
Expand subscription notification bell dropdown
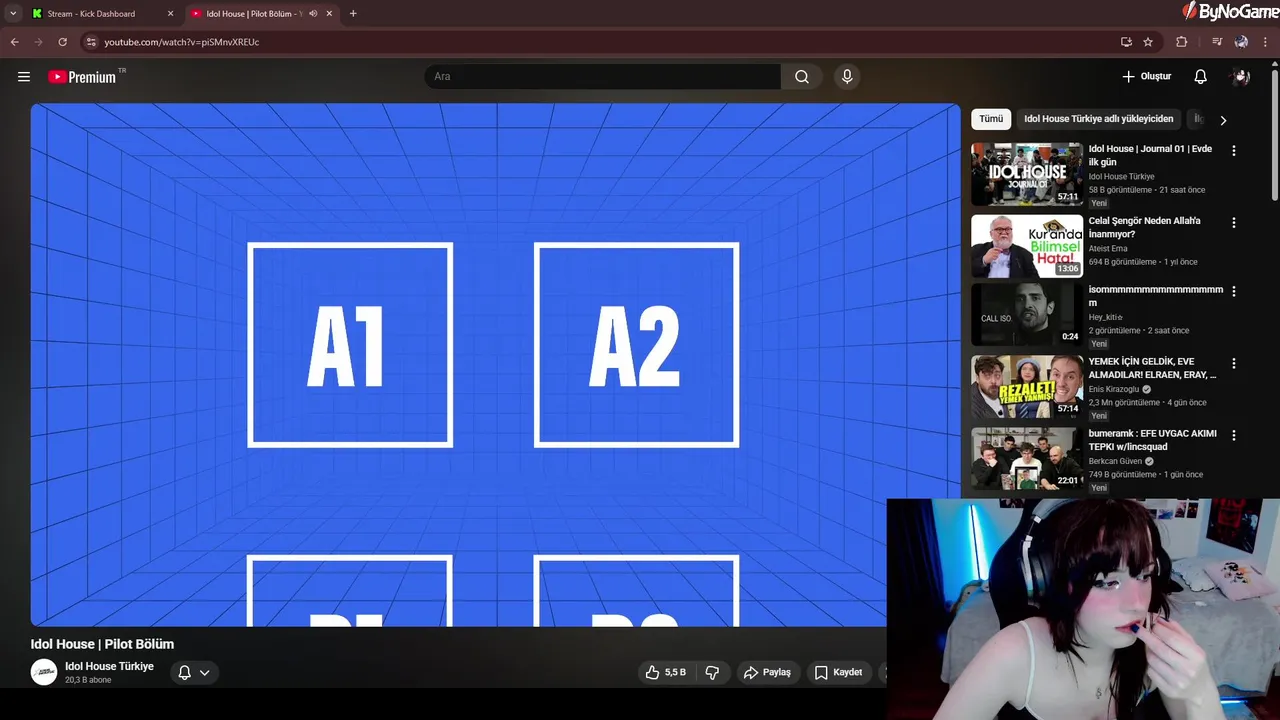tap(194, 673)
